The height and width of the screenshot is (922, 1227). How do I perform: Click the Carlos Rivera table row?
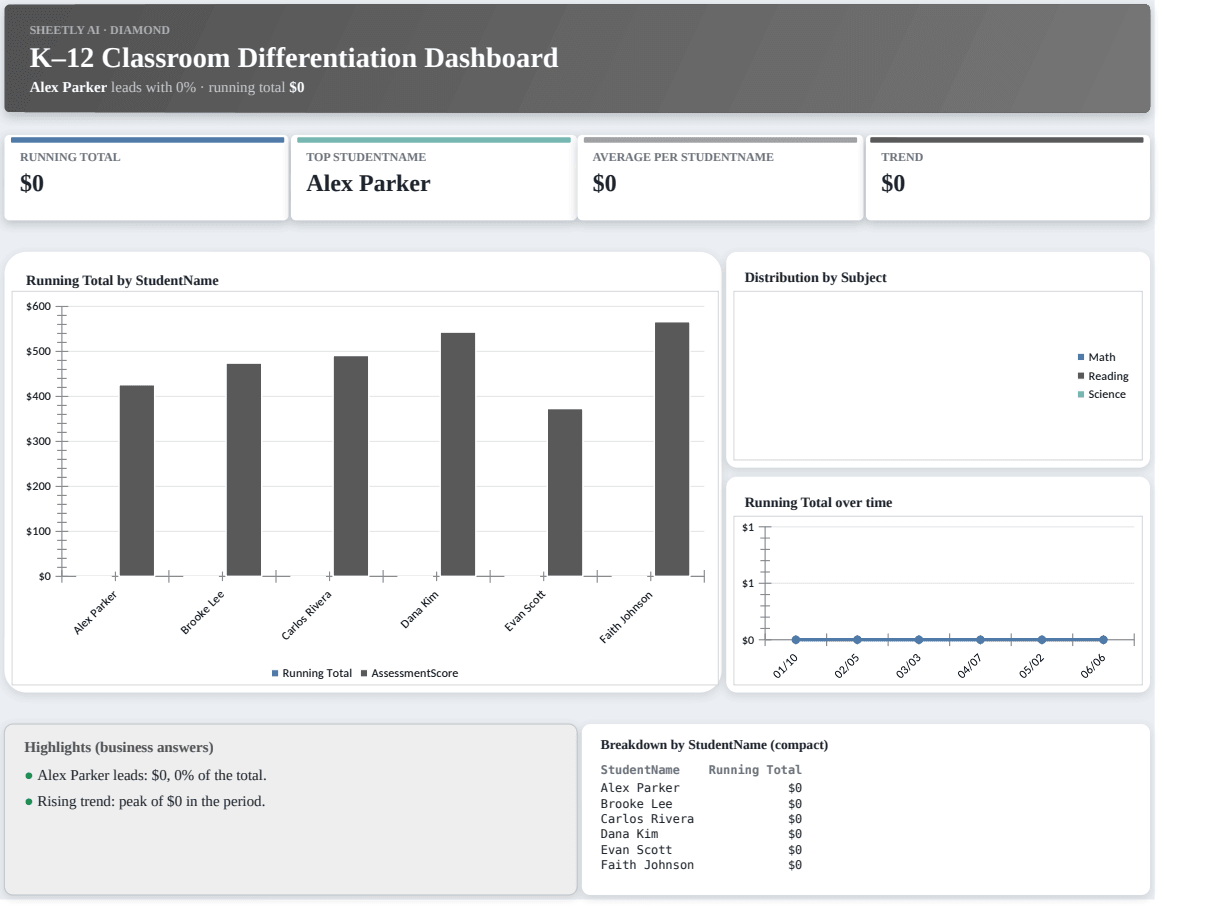[x=701, y=819]
